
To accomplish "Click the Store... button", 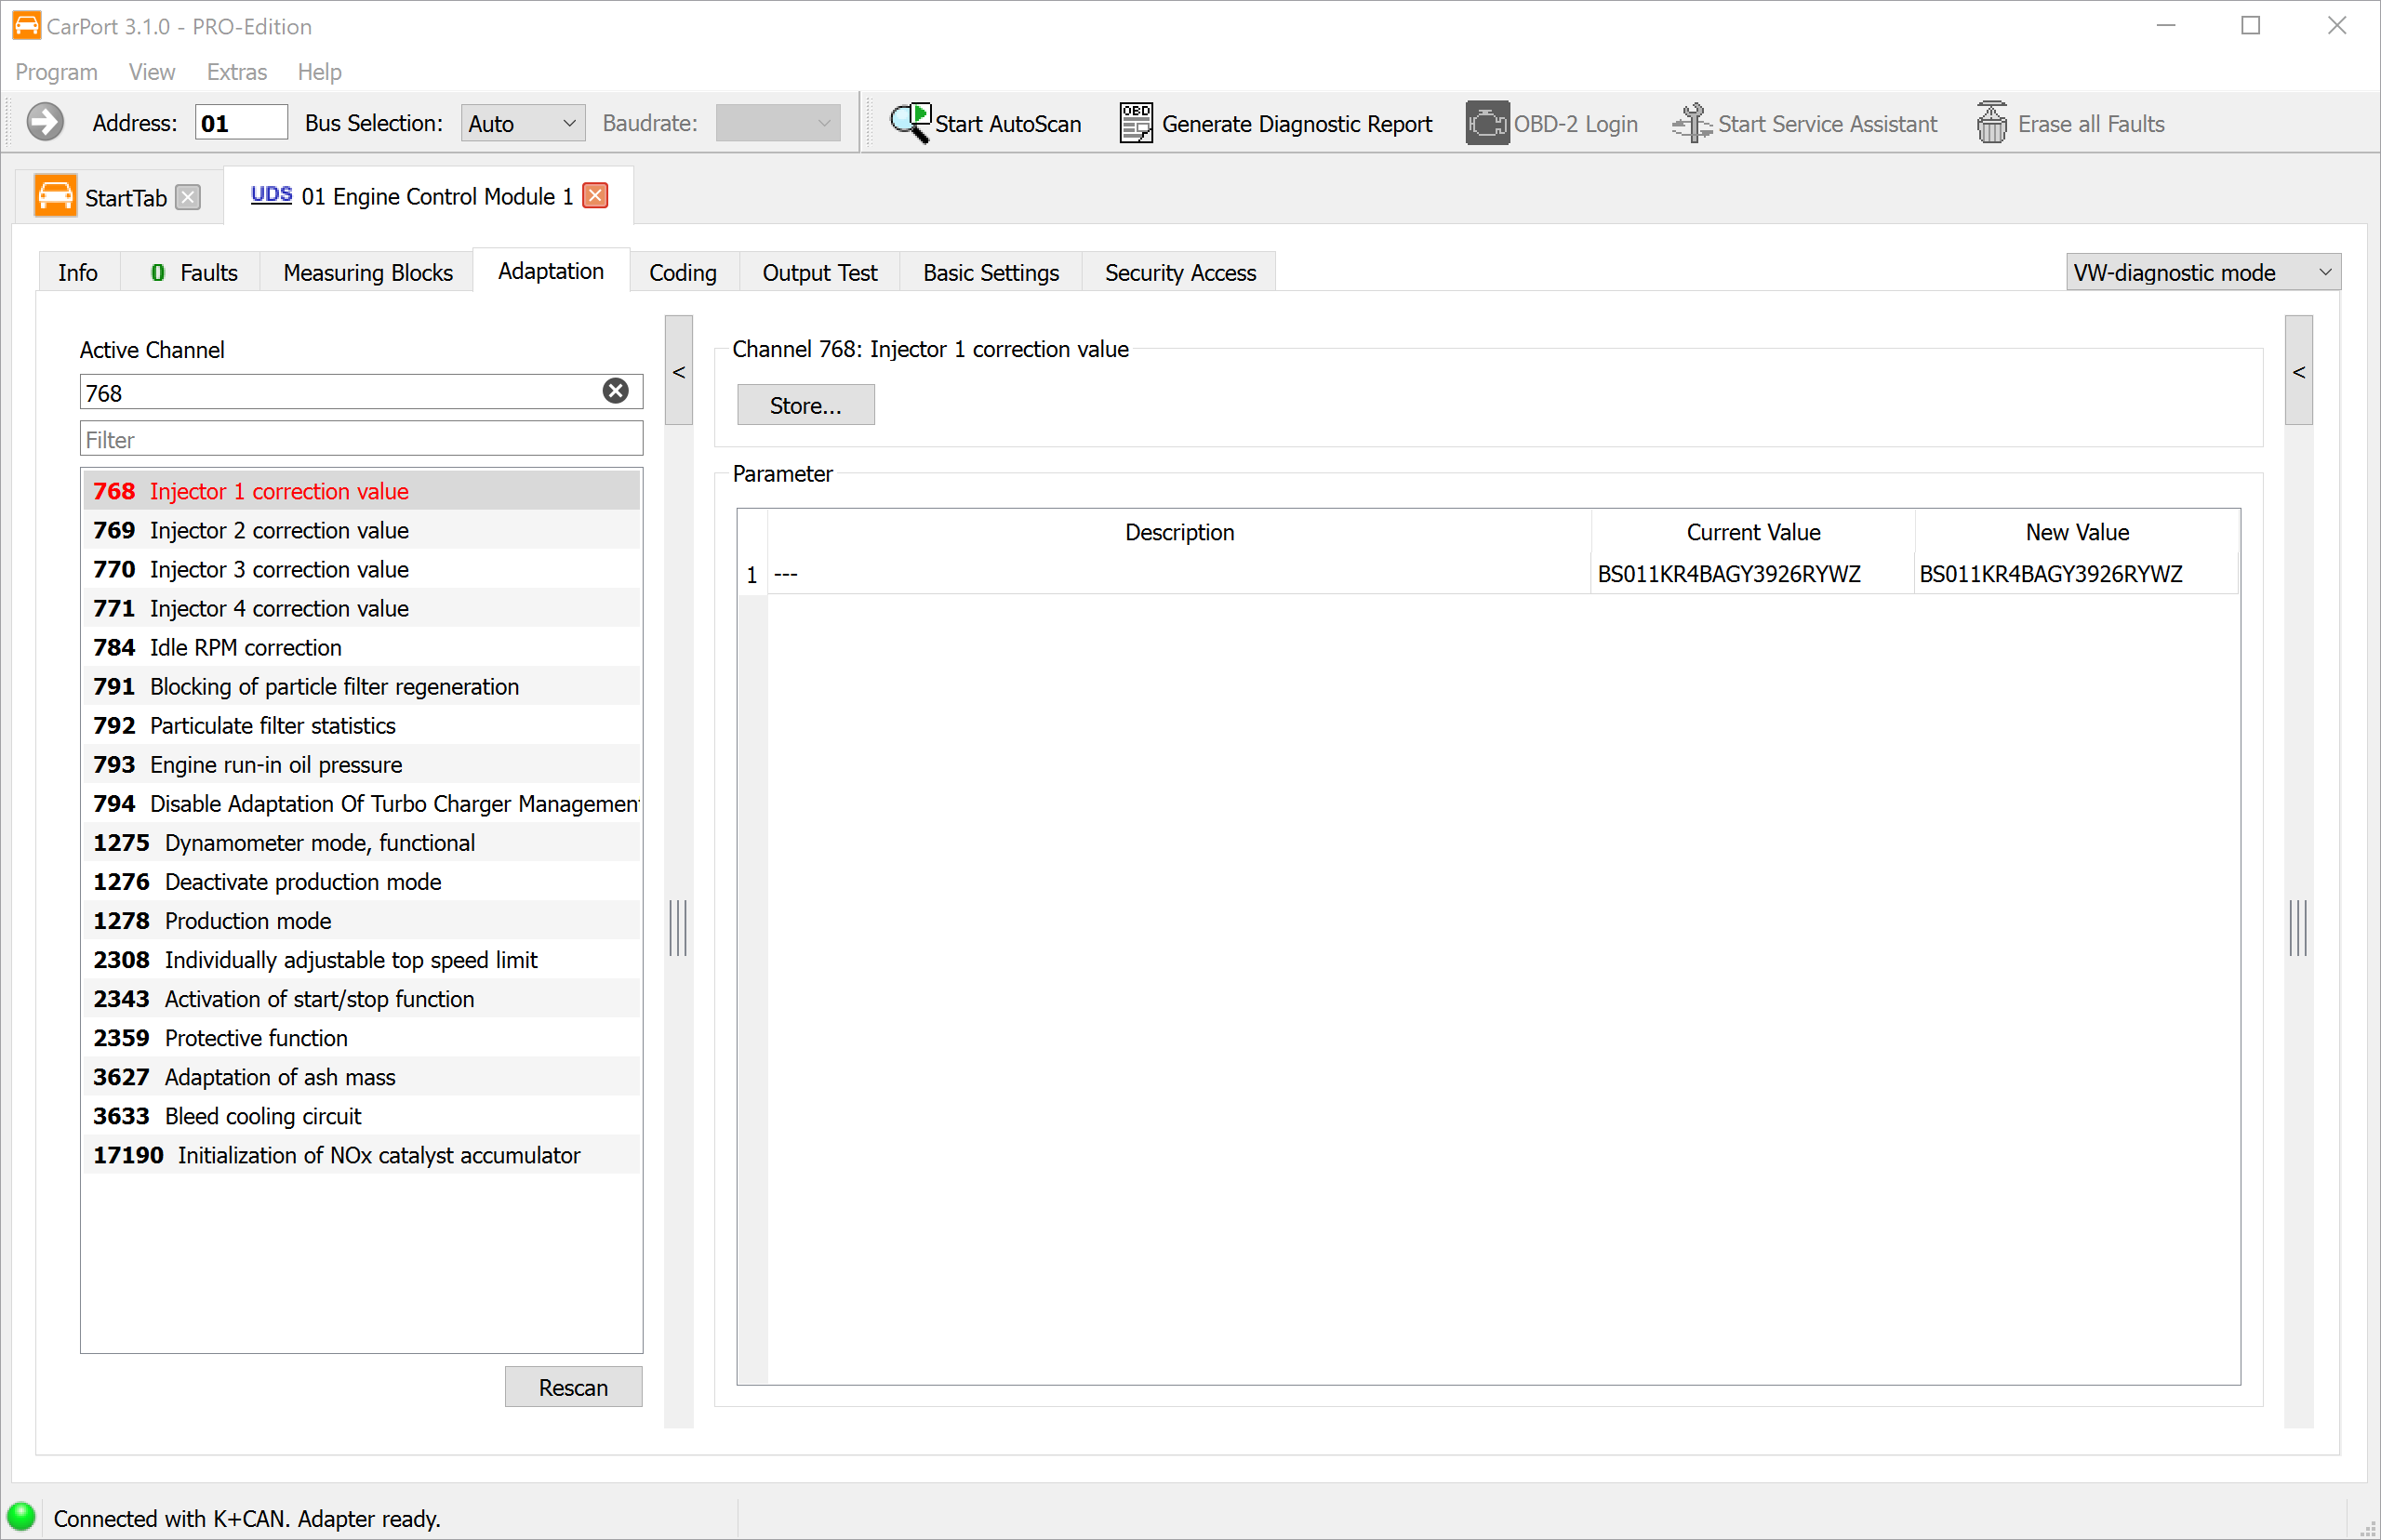I will tap(805, 405).
